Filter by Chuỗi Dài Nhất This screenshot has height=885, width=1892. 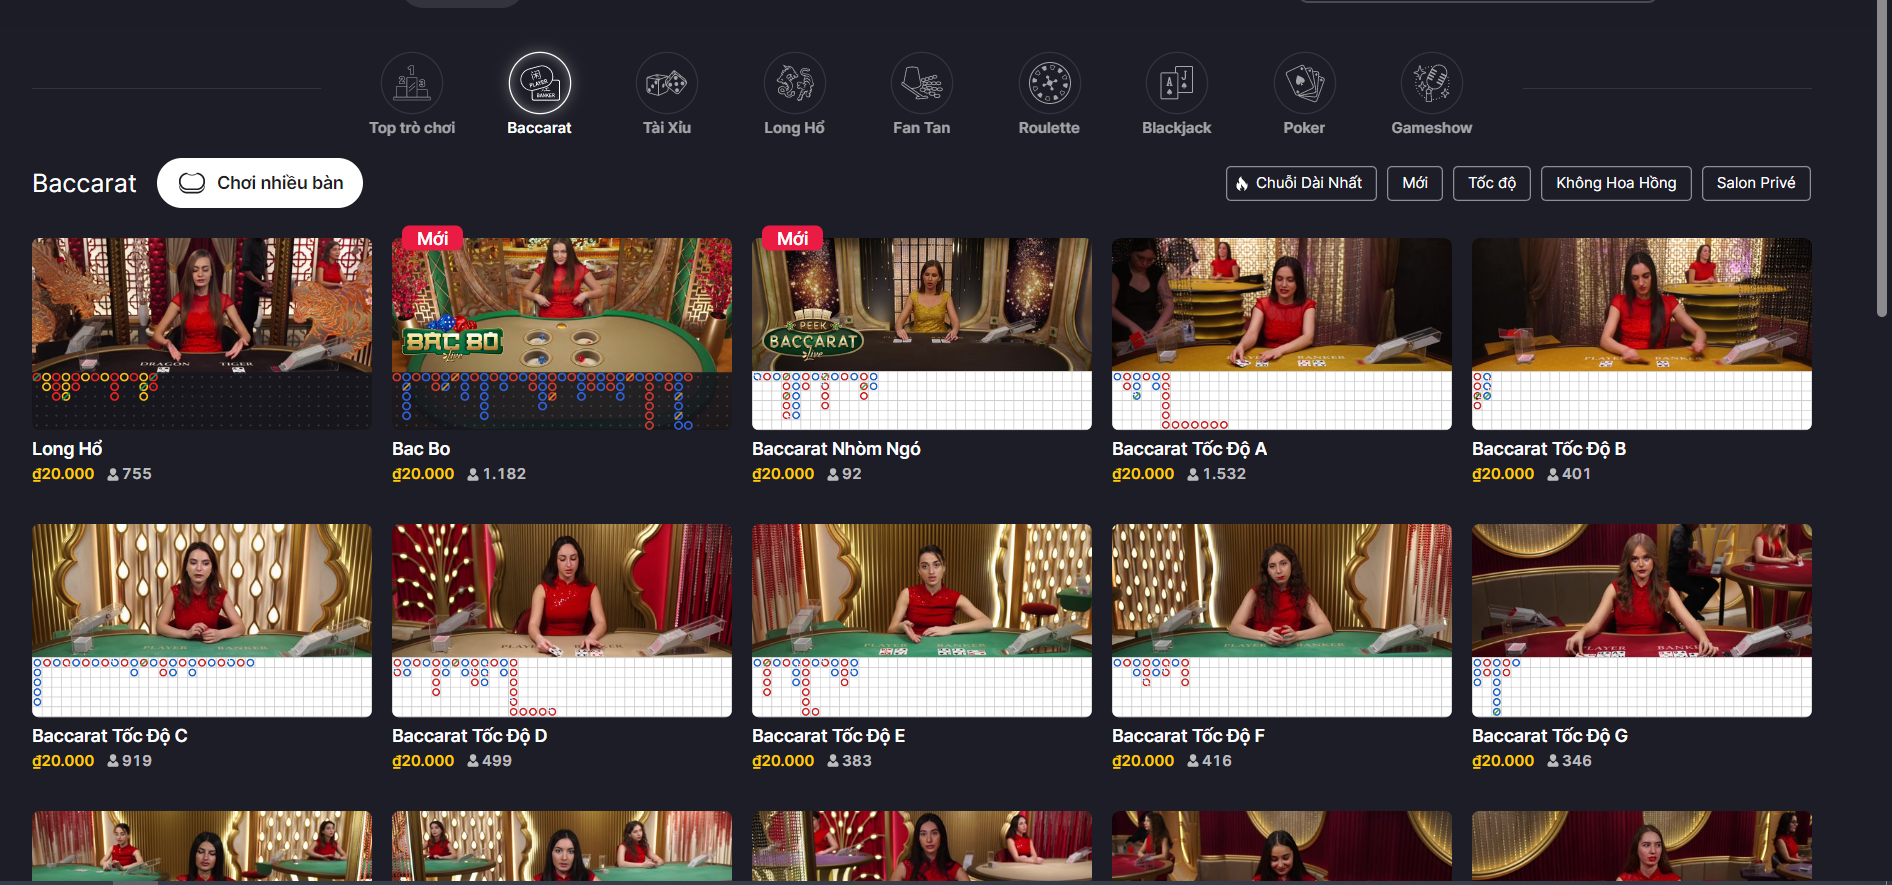pyautogui.click(x=1301, y=183)
